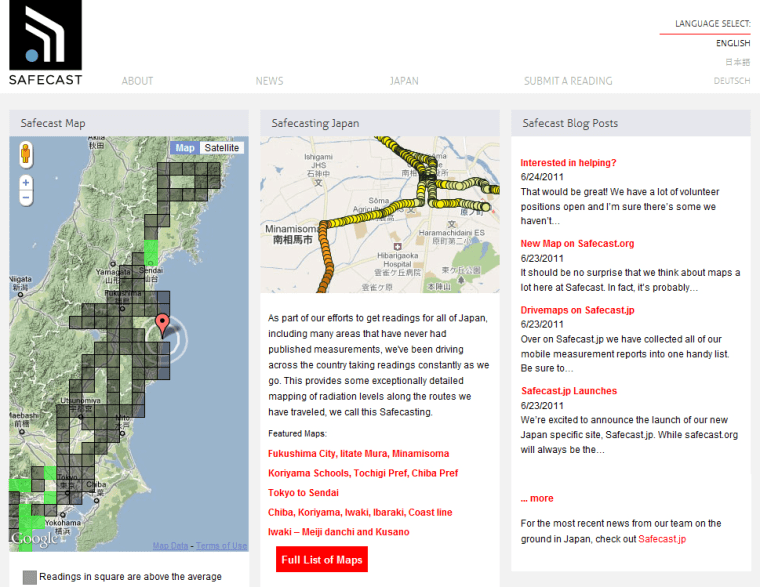Open Koriyama Schools, Tochigi Pref map
760x587 pixels.
[363, 473]
